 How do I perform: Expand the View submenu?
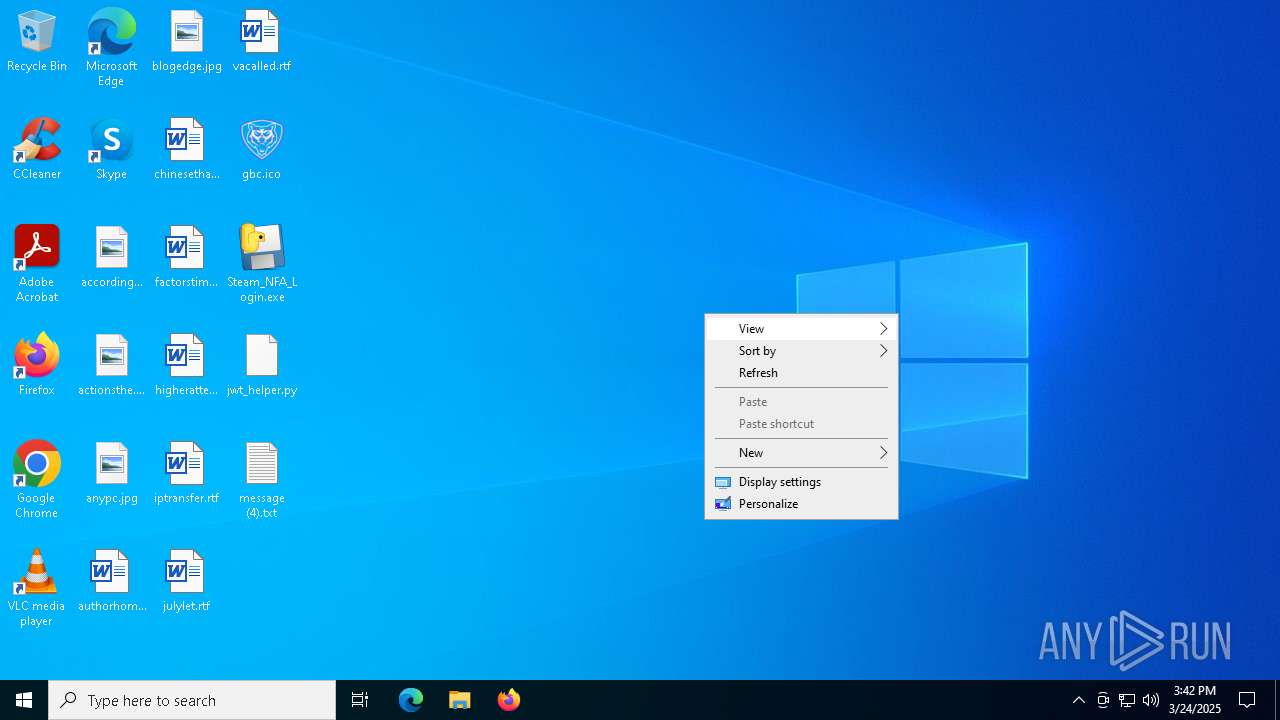click(801, 329)
